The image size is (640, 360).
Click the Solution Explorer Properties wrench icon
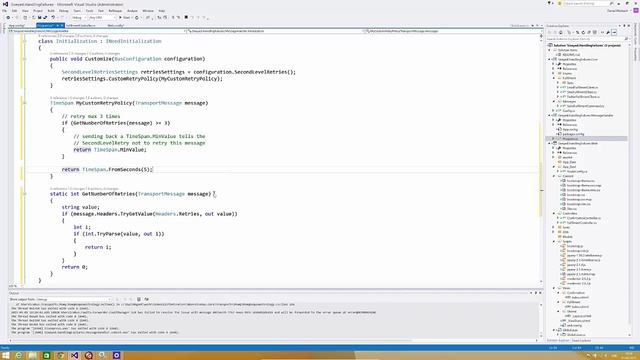608,32
